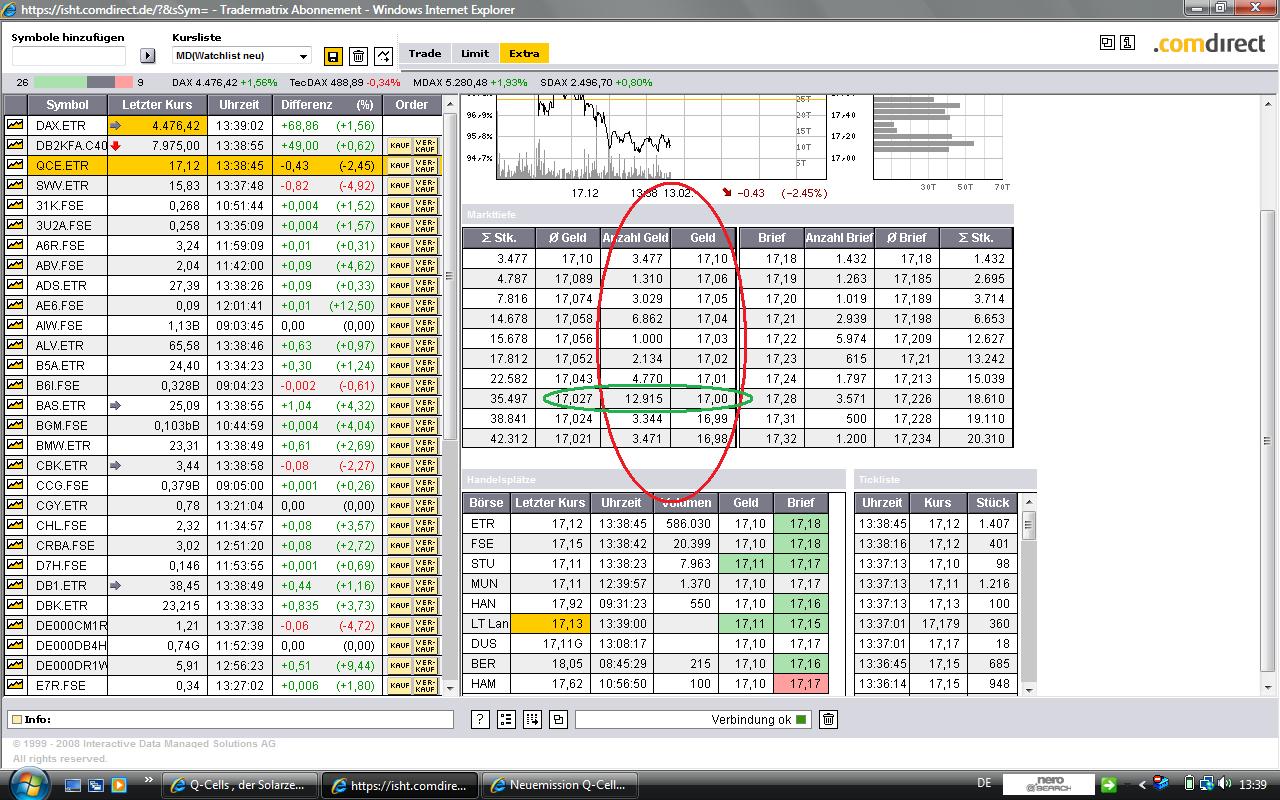The width and height of the screenshot is (1280, 800).
Task: Click the Tickliste entry at 13:38:16
Action: (x=935, y=543)
